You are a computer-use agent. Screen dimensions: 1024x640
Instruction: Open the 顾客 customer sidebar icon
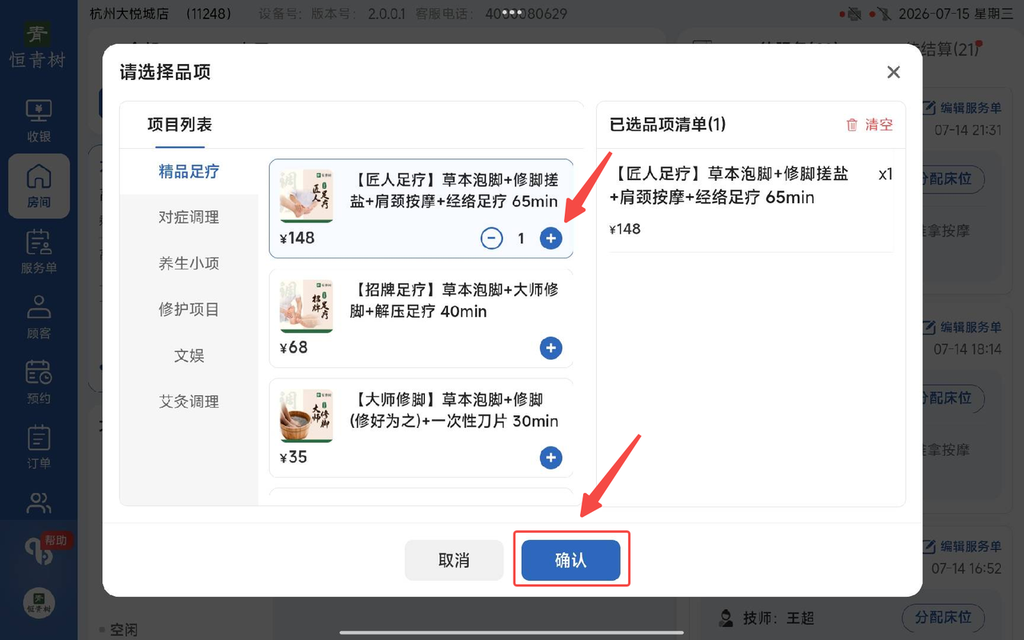(x=39, y=317)
